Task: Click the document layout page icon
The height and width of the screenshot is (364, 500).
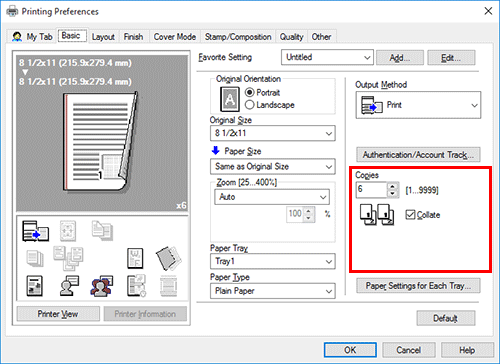Action: pyautogui.click(x=34, y=286)
